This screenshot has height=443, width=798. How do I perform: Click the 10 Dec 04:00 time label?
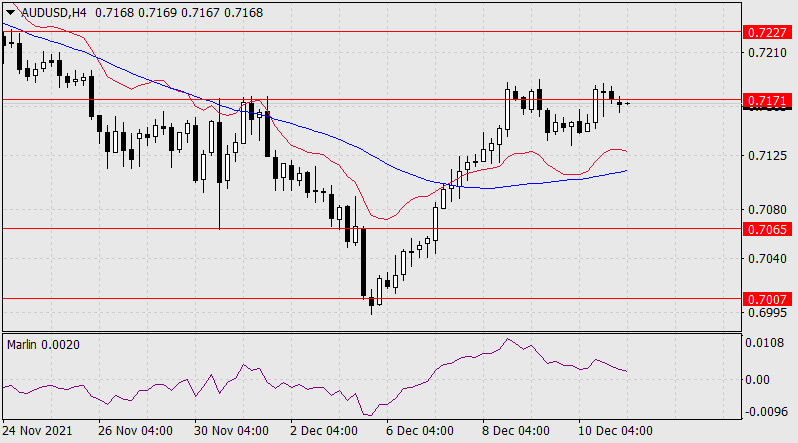pos(615,431)
